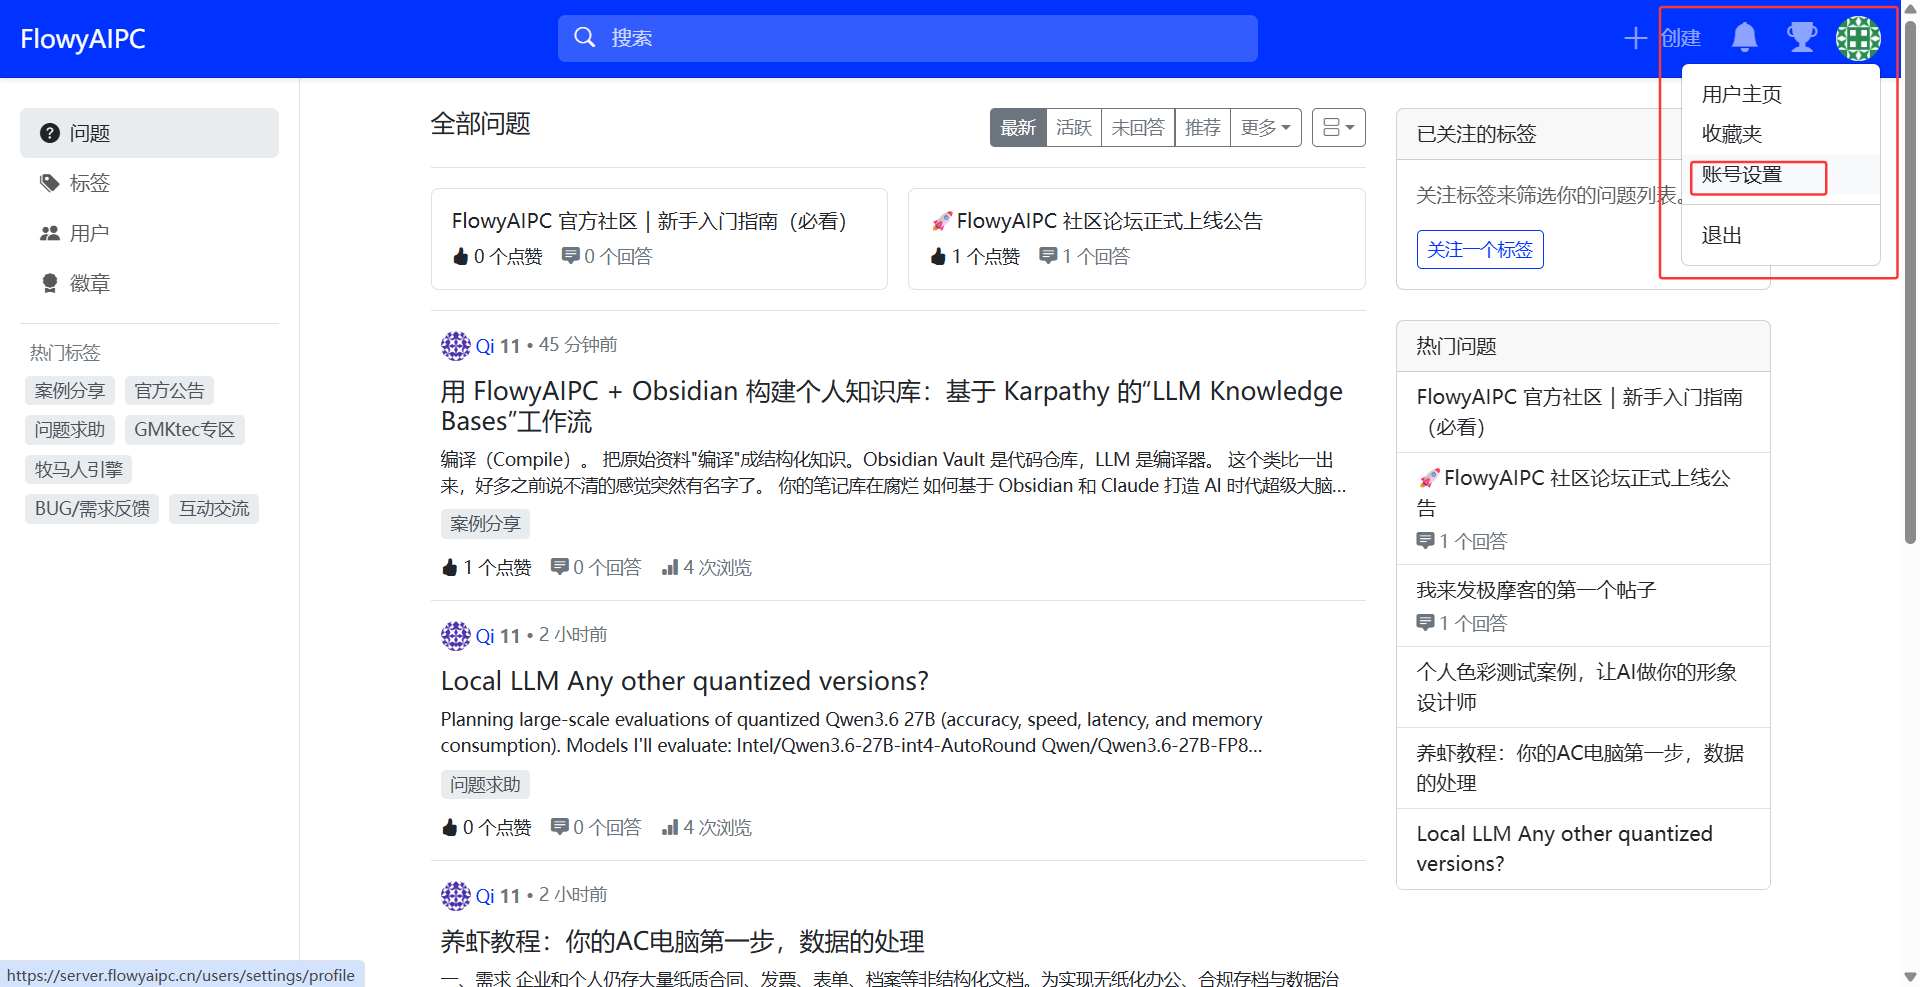Click Qi's avatar on the Local LLM post

click(x=456, y=636)
